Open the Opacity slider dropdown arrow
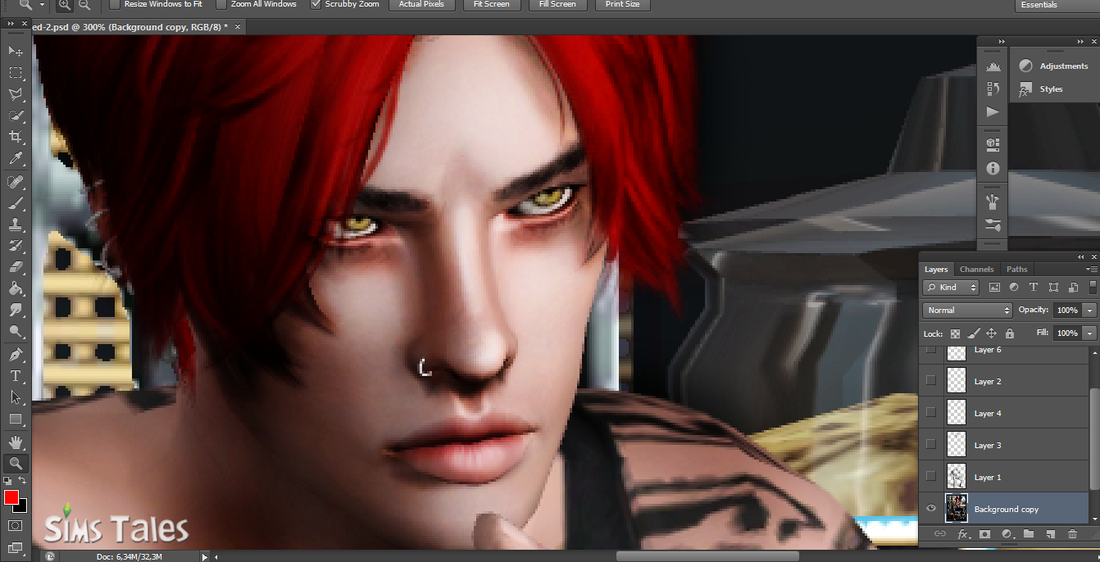This screenshot has width=1100, height=562. point(1089,310)
